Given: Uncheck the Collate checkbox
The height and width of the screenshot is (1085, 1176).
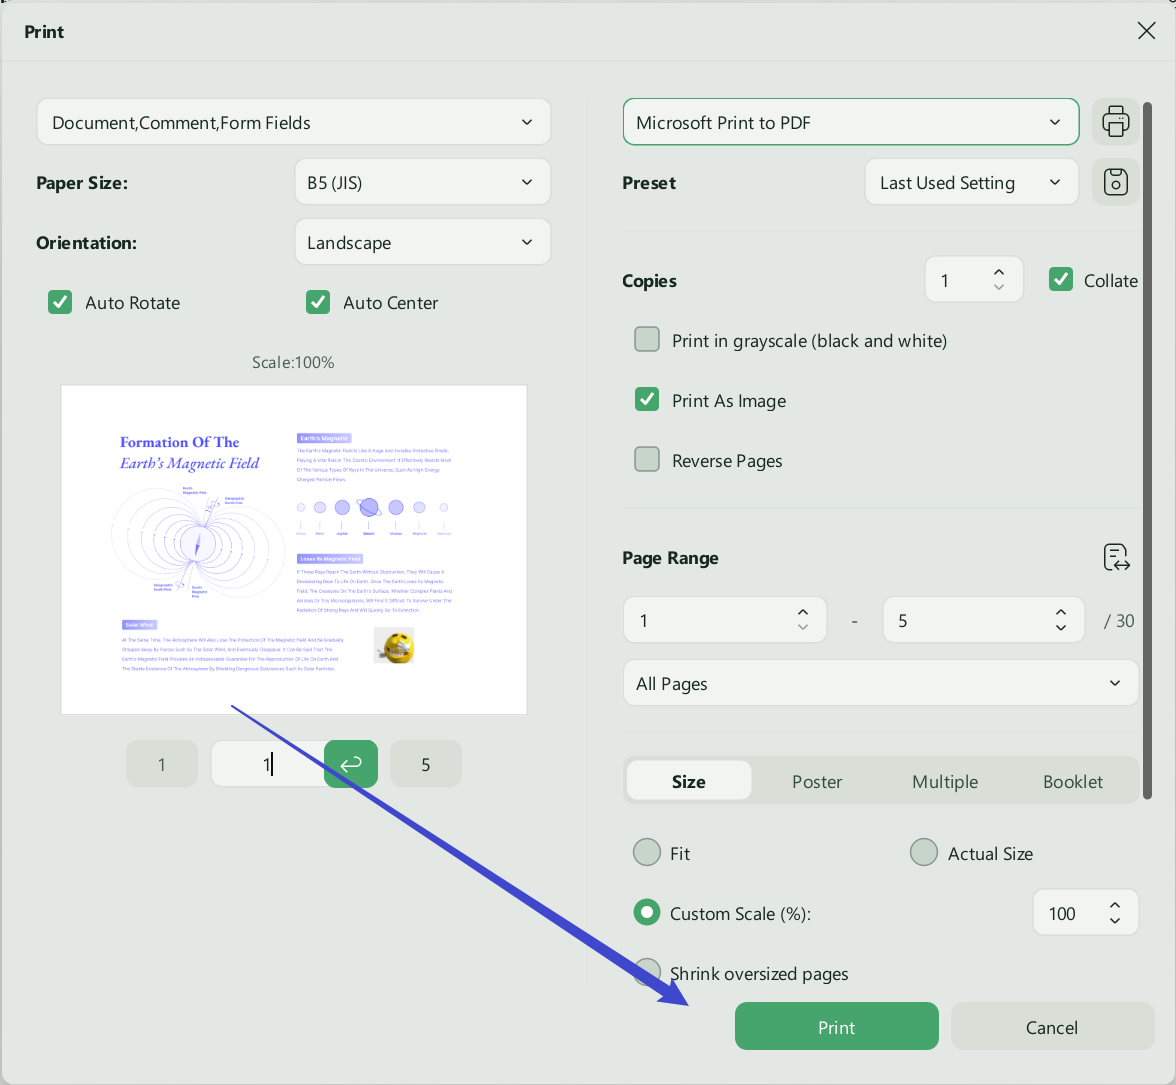Looking at the screenshot, I should [x=1060, y=280].
